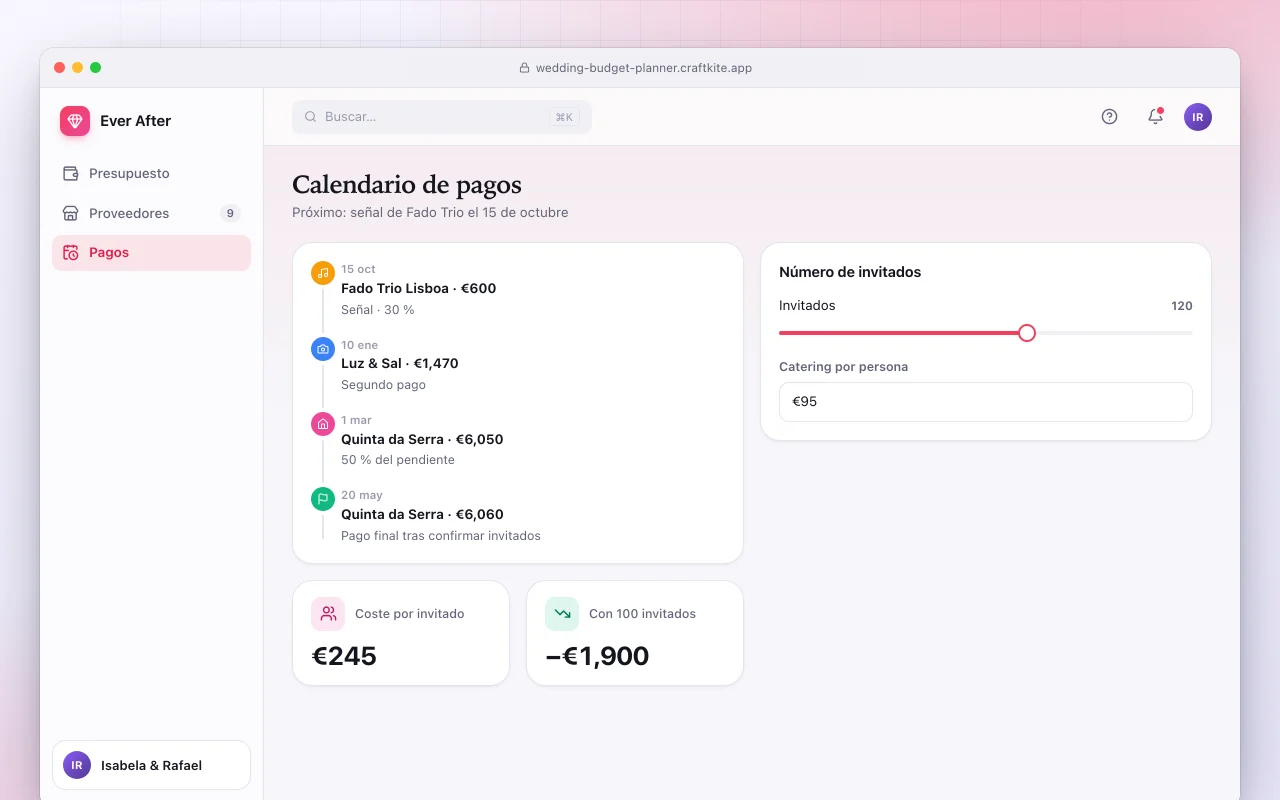Click the 'Número de invitados' card title
The height and width of the screenshot is (800, 1280).
pos(850,272)
